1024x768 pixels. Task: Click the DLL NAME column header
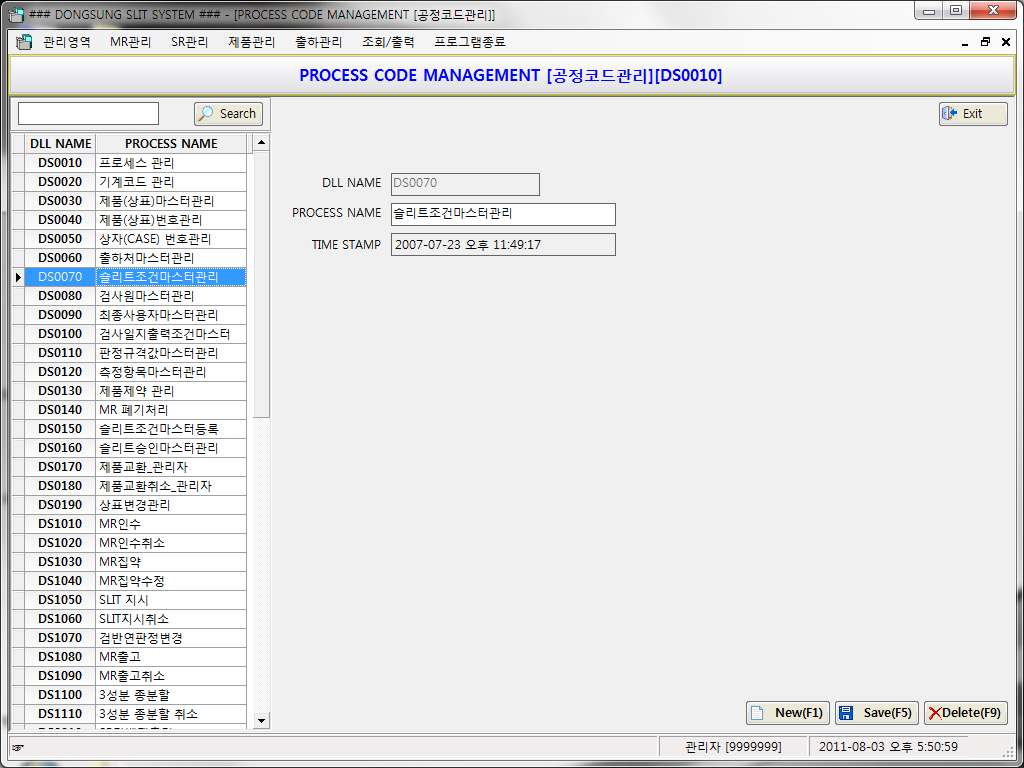60,144
